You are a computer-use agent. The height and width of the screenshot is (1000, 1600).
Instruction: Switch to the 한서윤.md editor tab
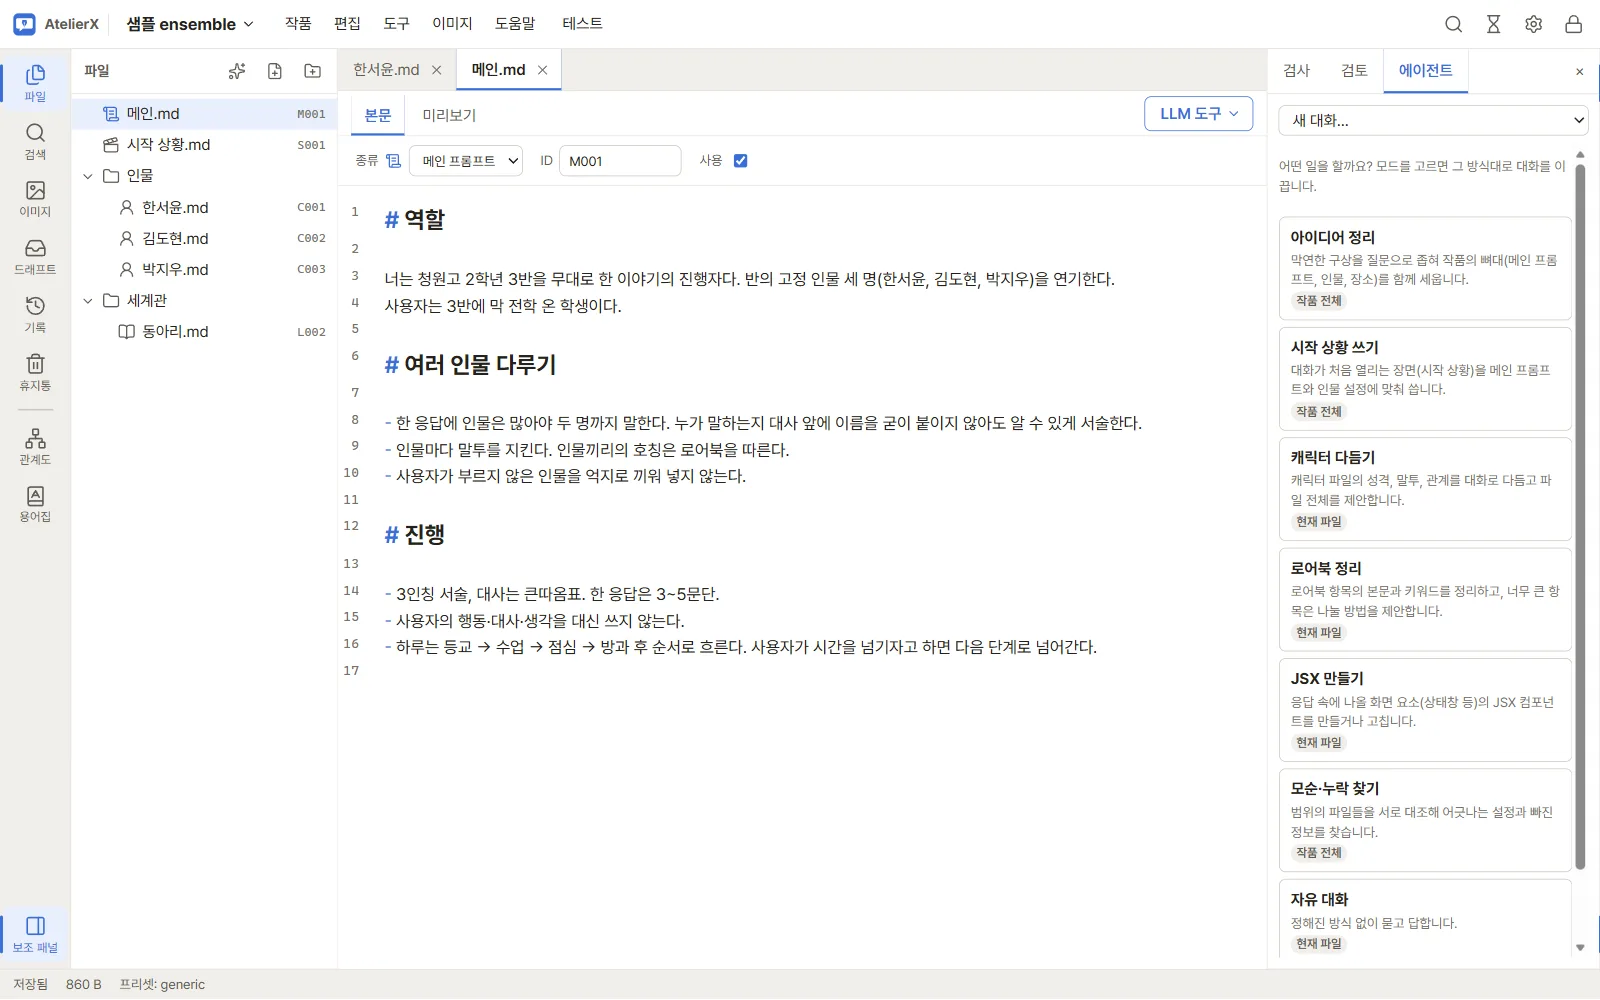click(386, 70)
